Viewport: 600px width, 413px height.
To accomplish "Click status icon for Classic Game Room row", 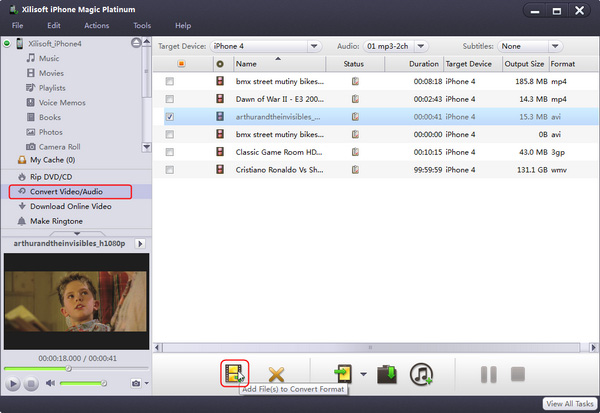I will coord(354,152).
